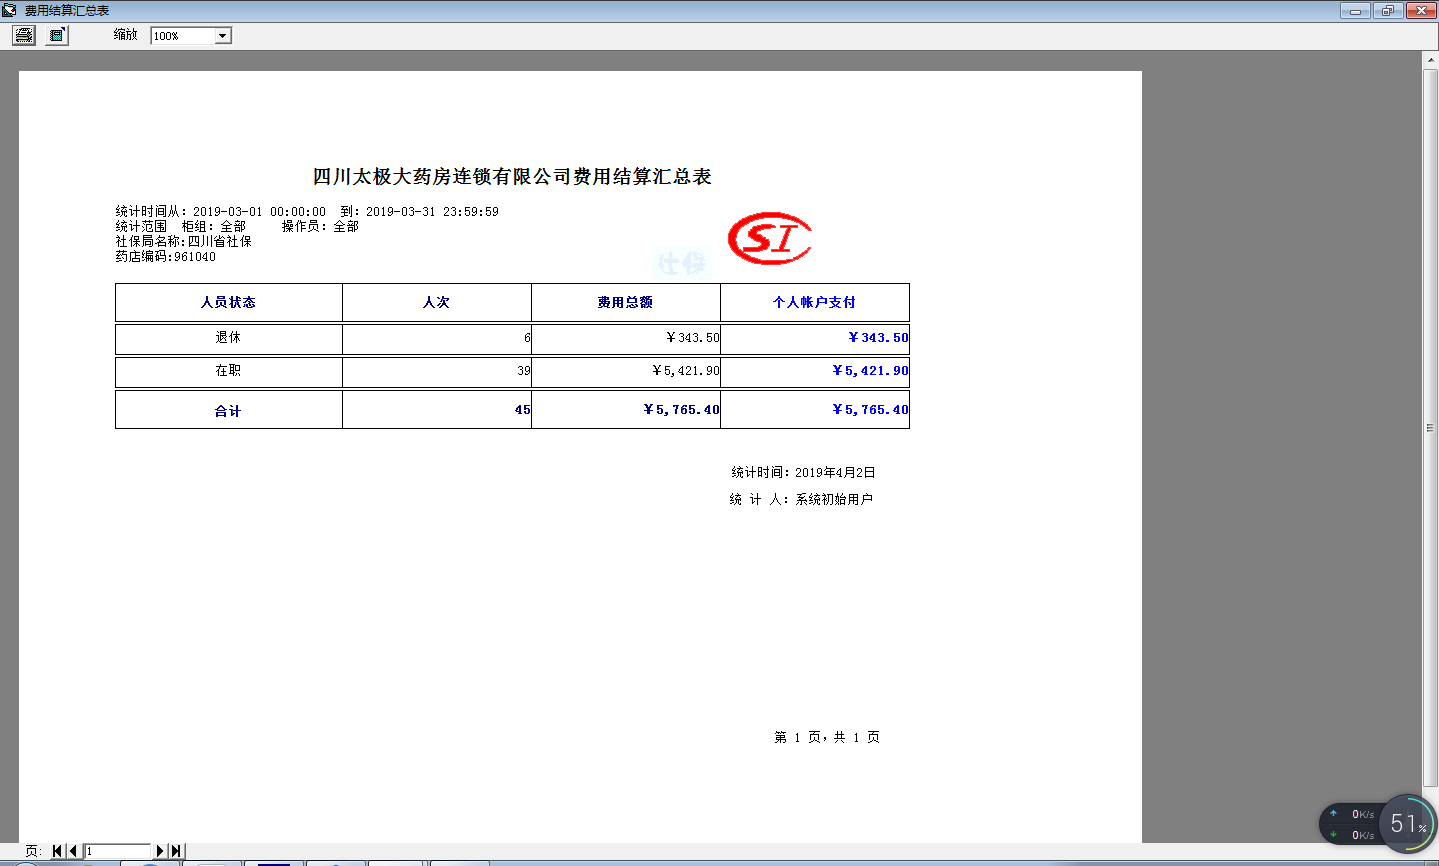Click the 费用结算汇总表 window title icon
The width and height of the screenshot is (1439, 866).
click(9, 10)
